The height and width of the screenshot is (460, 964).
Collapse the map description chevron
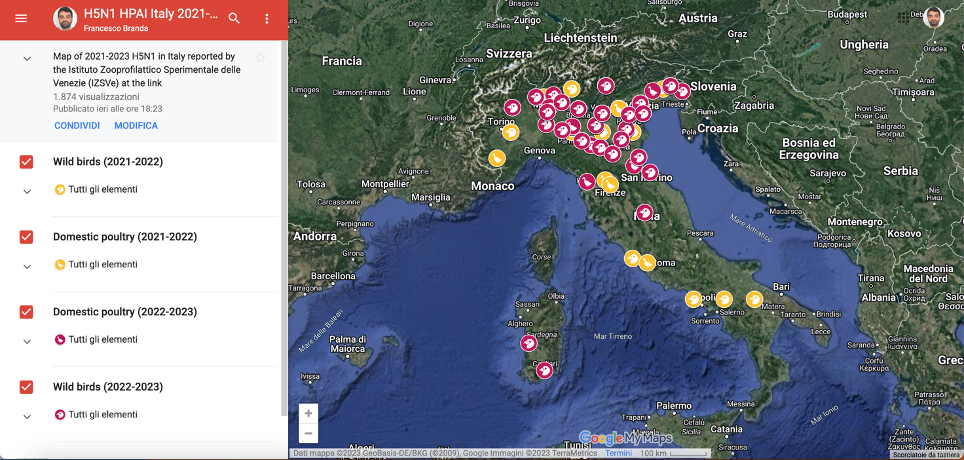(27, 59)
